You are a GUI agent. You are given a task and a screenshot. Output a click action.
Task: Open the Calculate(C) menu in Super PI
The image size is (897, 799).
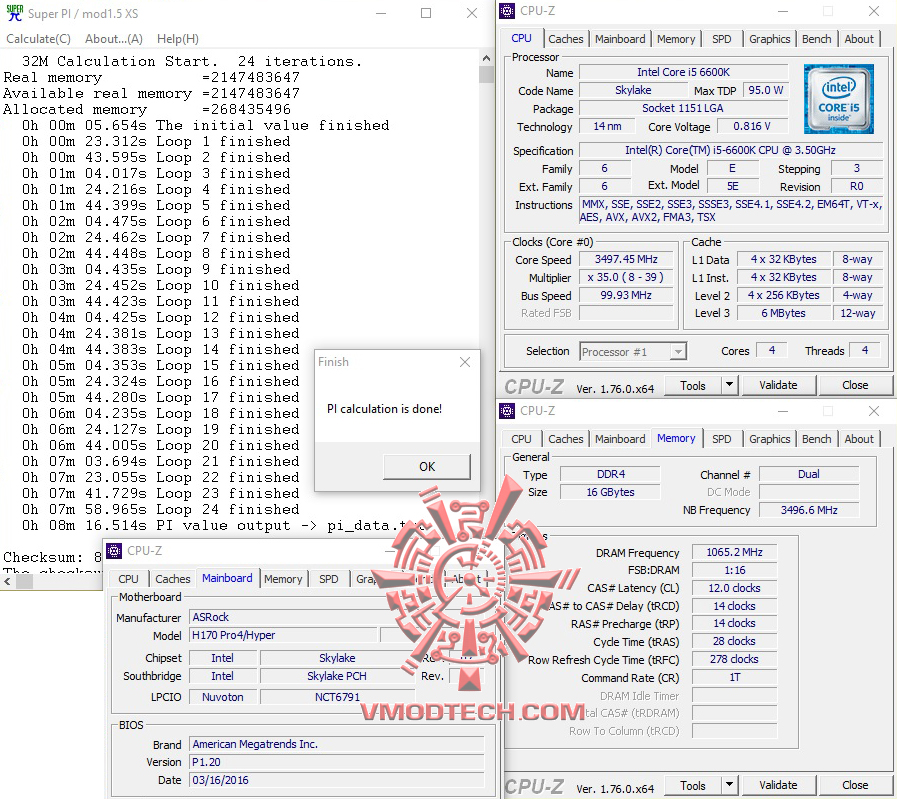point(38,39)
